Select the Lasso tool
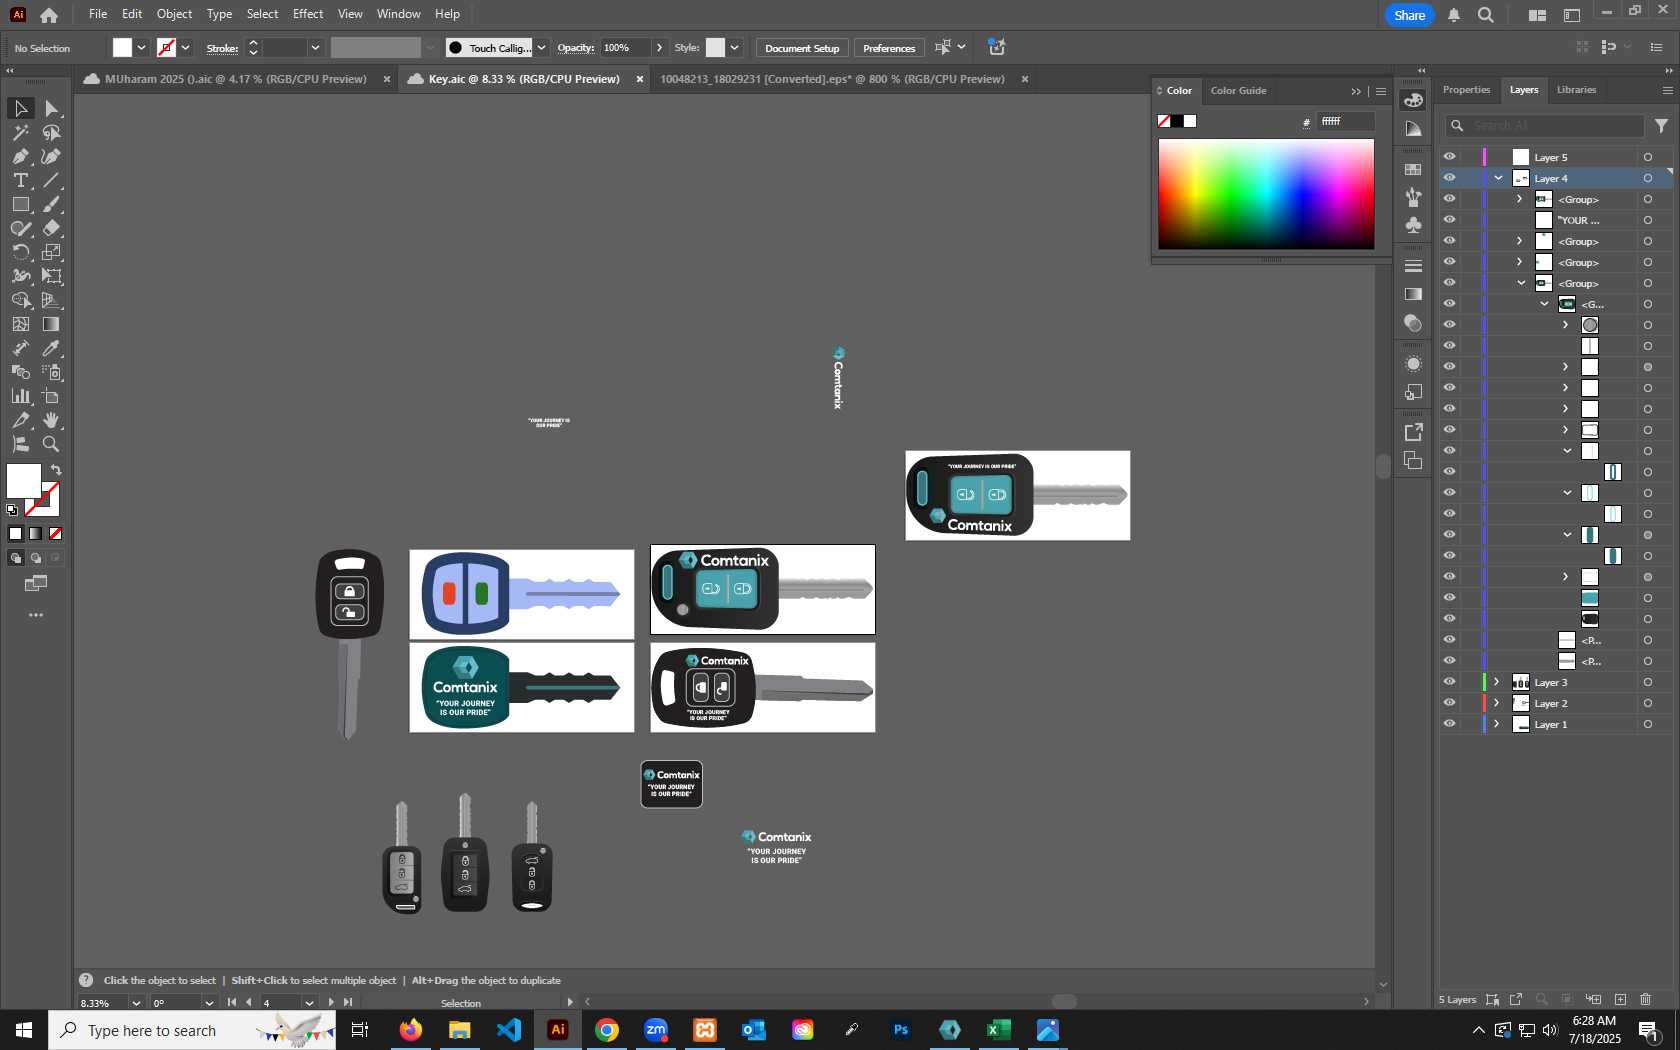 (x=52, y=132)
